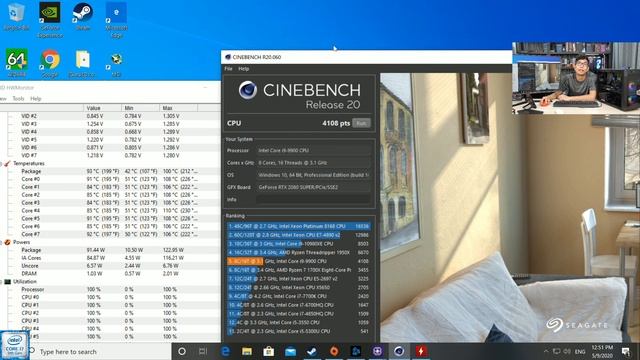Open the network icon in the system tray
Image resolution: width=640 pixels, height=360 pixels.
pyautogui.click(x=556, y=351)
